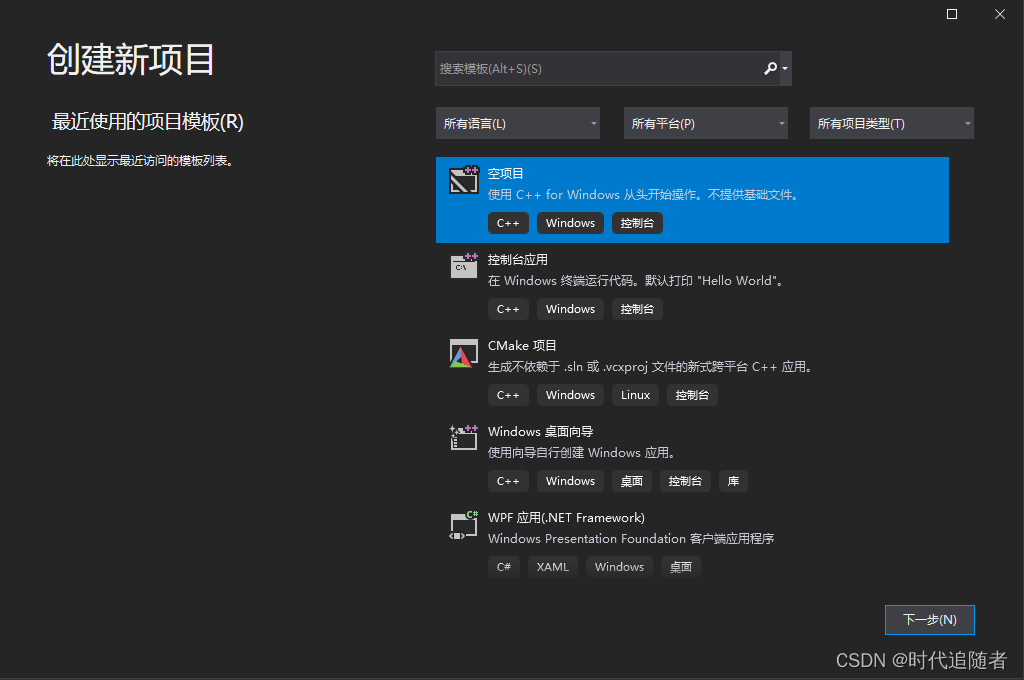Click the 控制台应用 template title

(x=518, y=259)
